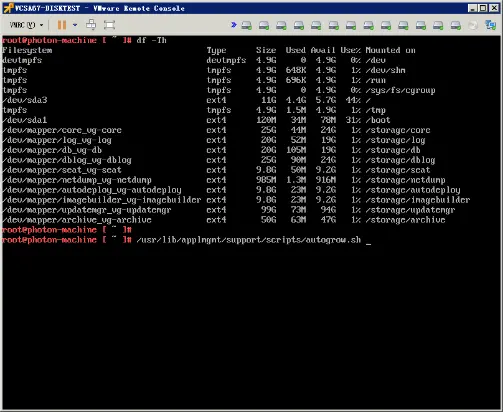This screenshot has width=503, height=412.
Task: Open the VMRC menu dropdown
Action: click(26, 25)
